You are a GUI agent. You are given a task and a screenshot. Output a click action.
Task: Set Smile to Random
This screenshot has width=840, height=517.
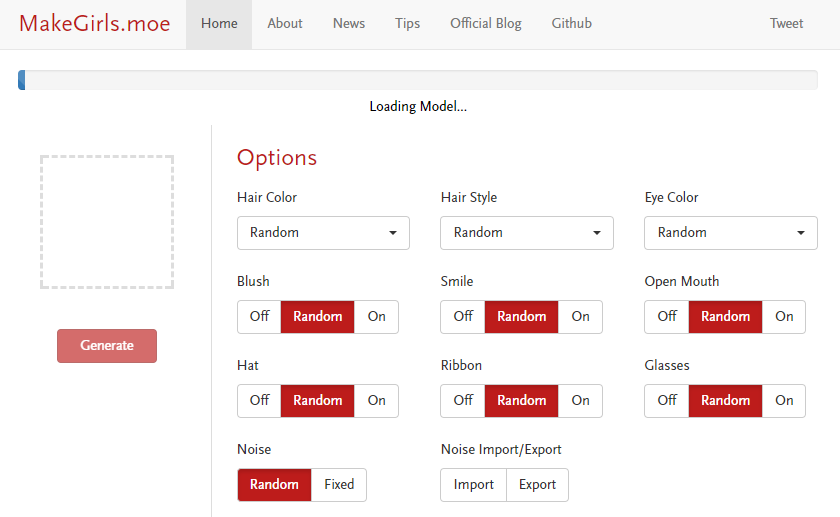point(521,317)
